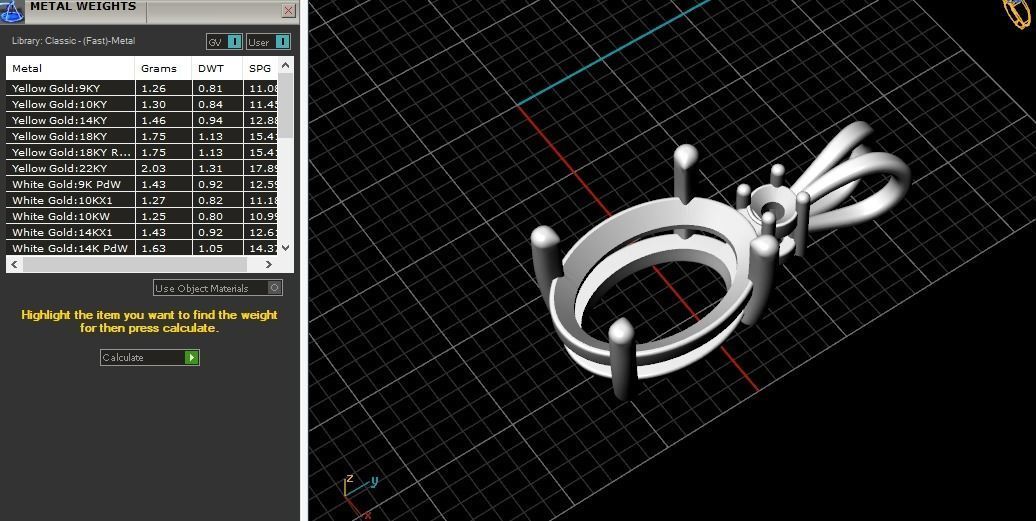Click the table scroll up arrow
This screenshot has height=521, width=1036.
tap(285, 65)
